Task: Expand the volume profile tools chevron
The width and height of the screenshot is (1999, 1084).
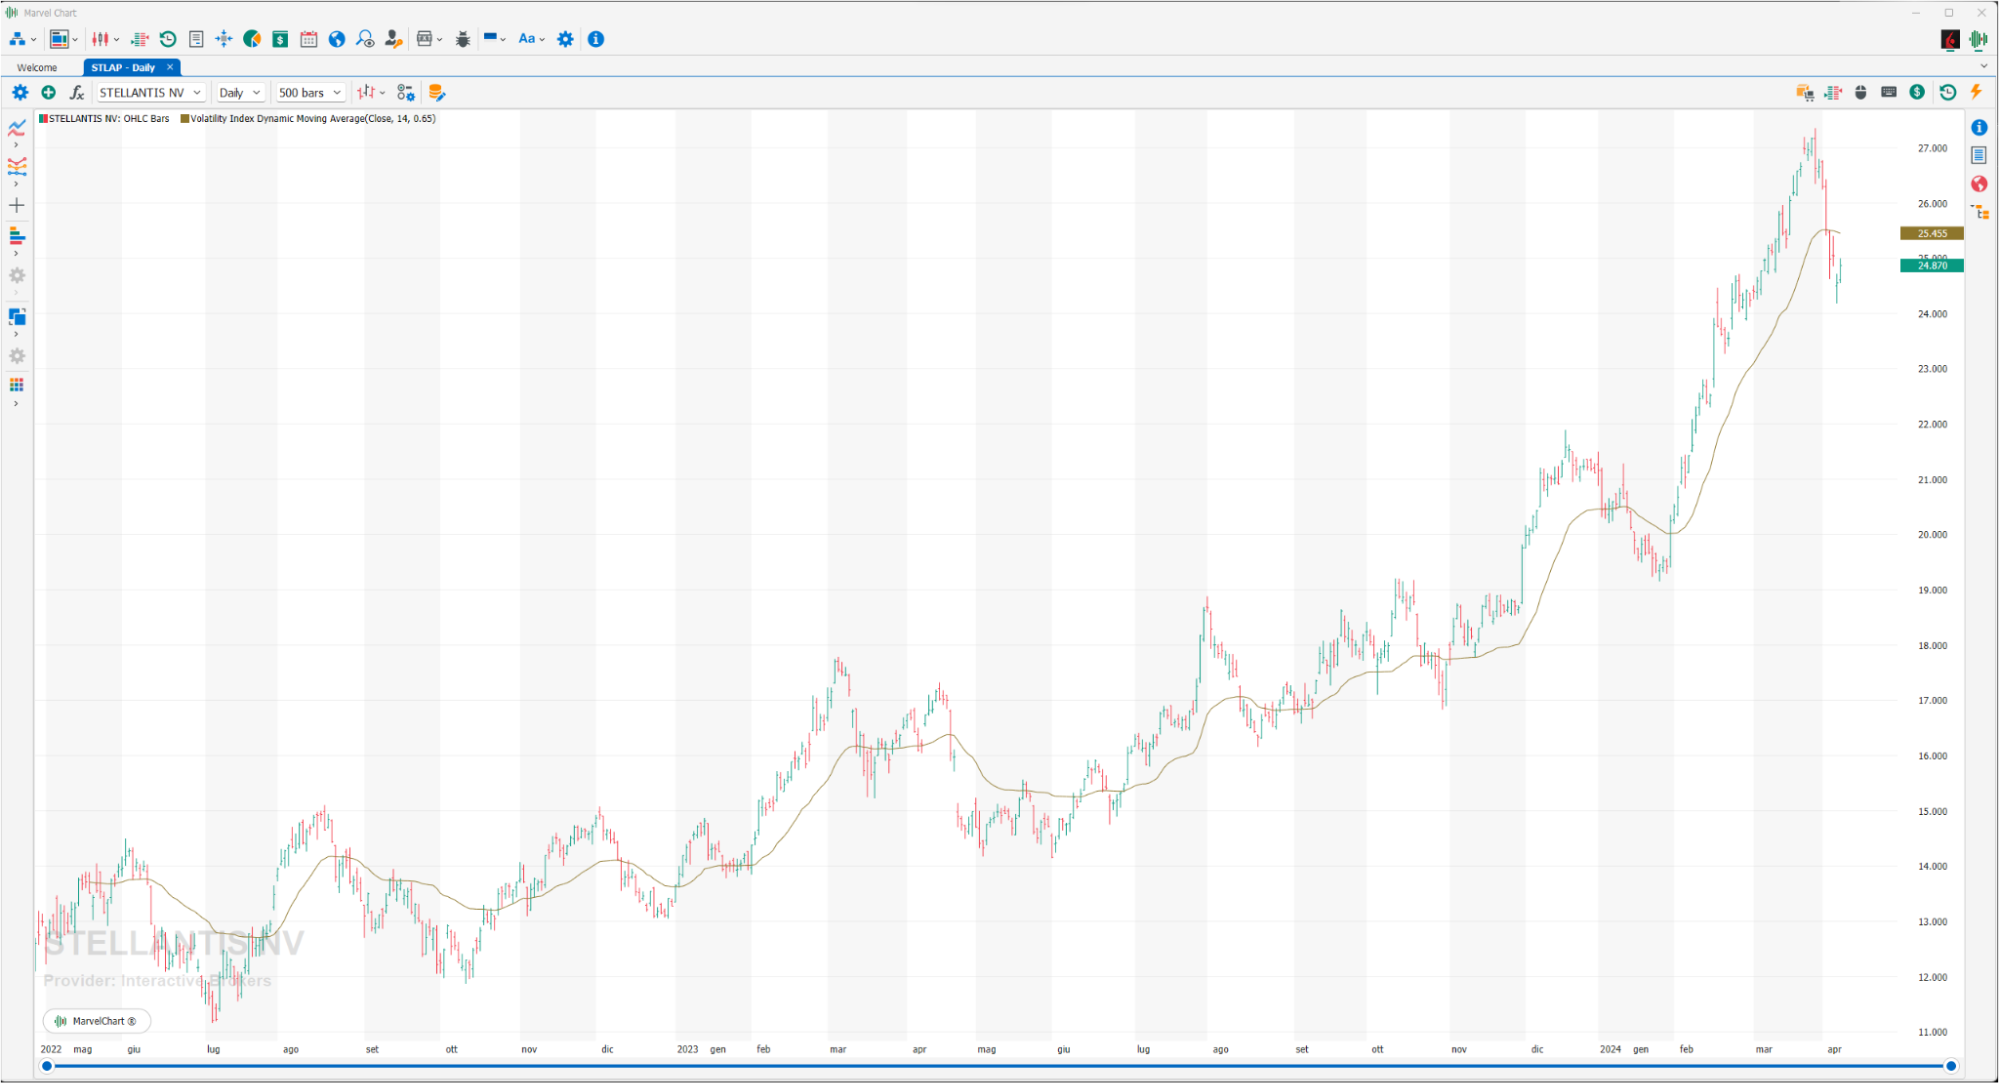Action: pyautogui.click(x=16, y=254)
